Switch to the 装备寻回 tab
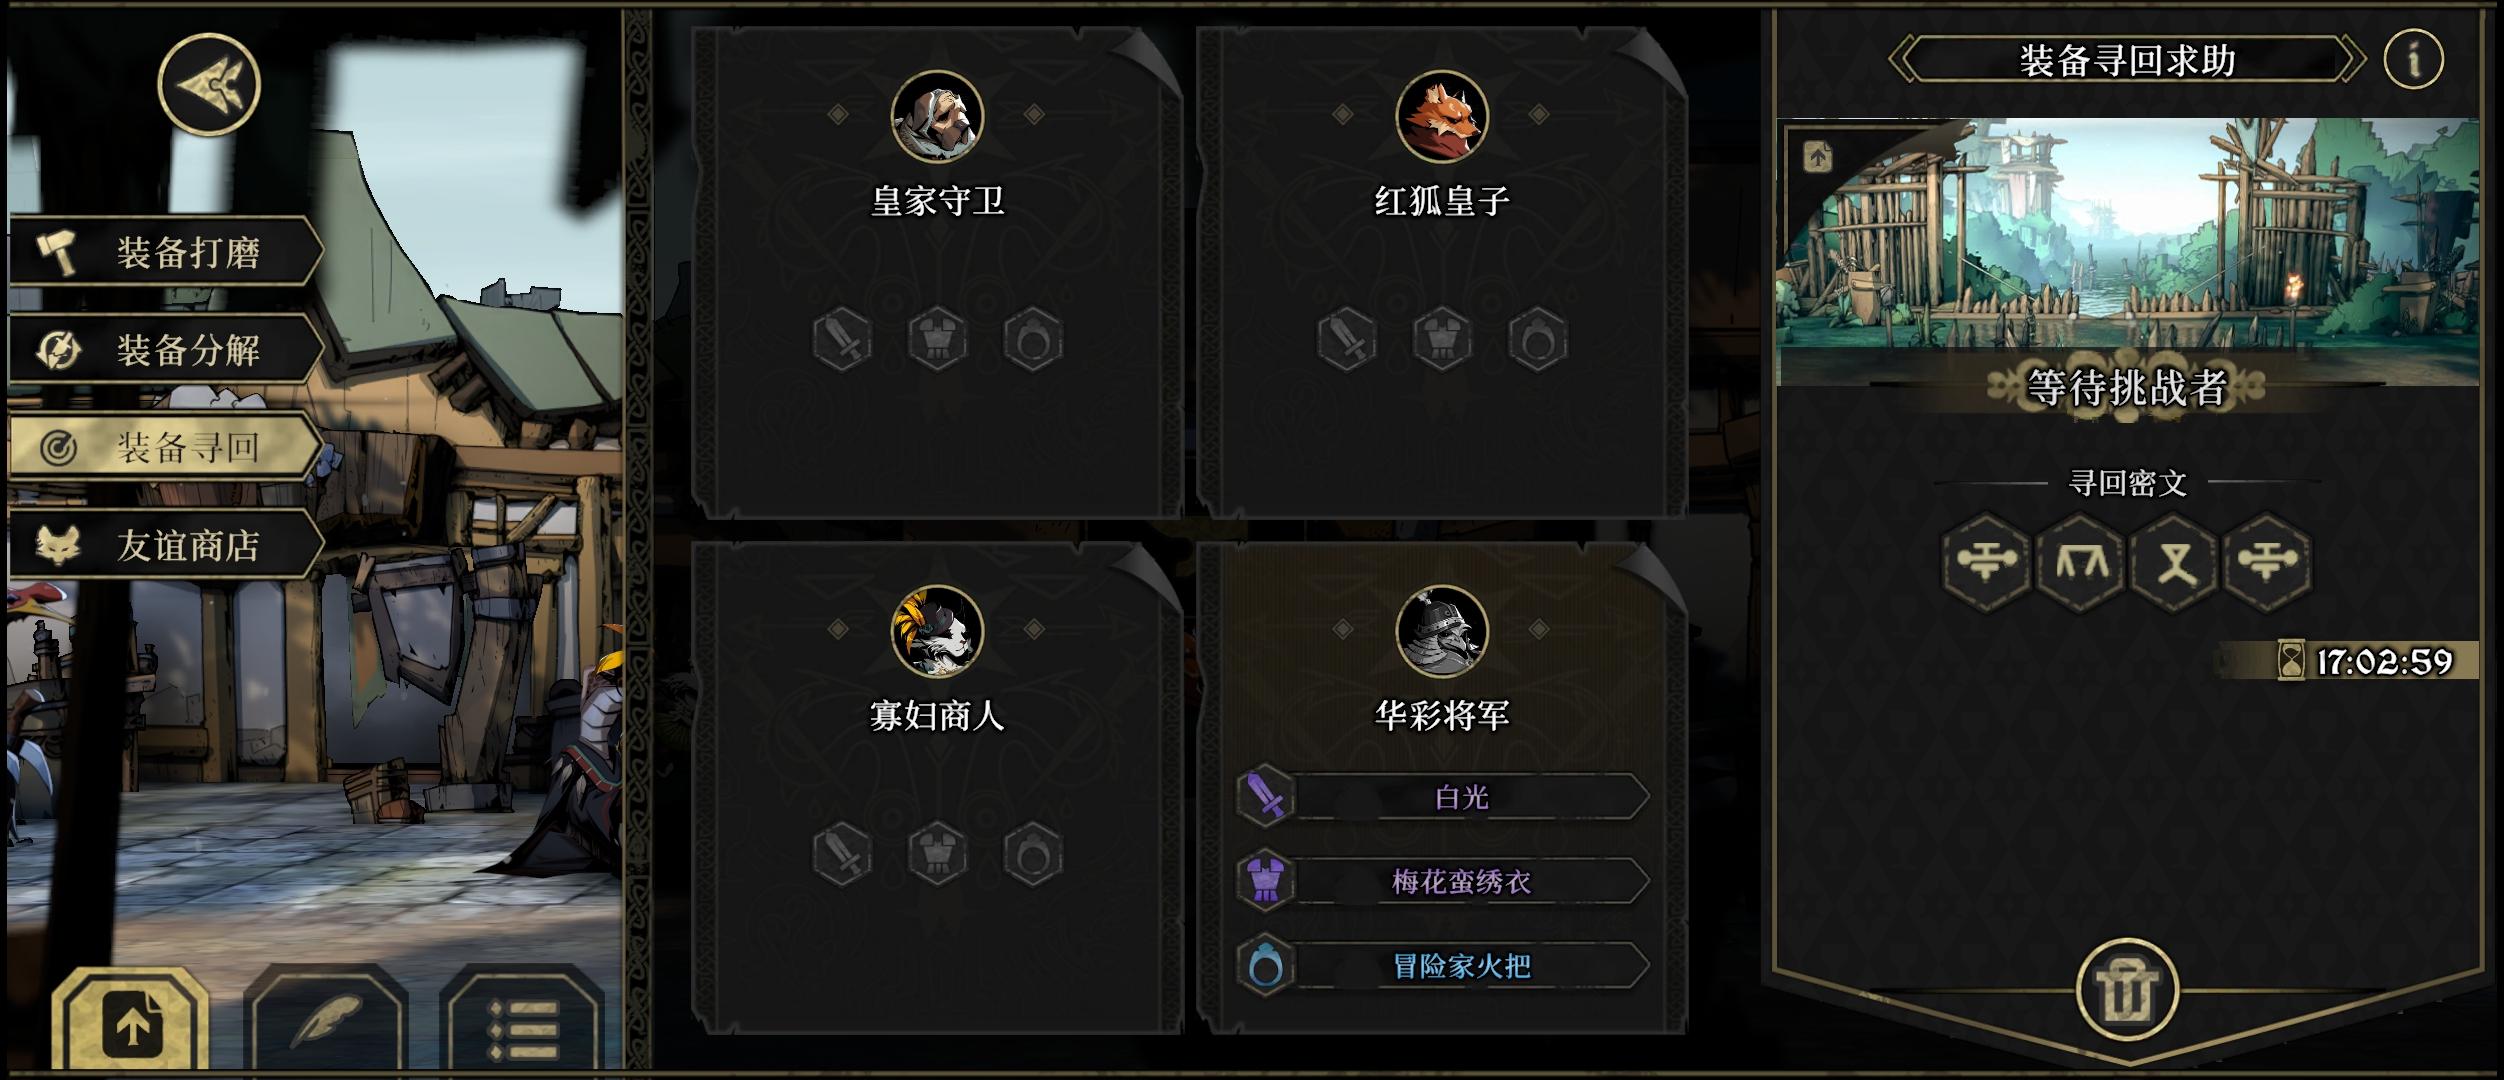This screenshot has height=1080, width=2504. pos(166,447)
